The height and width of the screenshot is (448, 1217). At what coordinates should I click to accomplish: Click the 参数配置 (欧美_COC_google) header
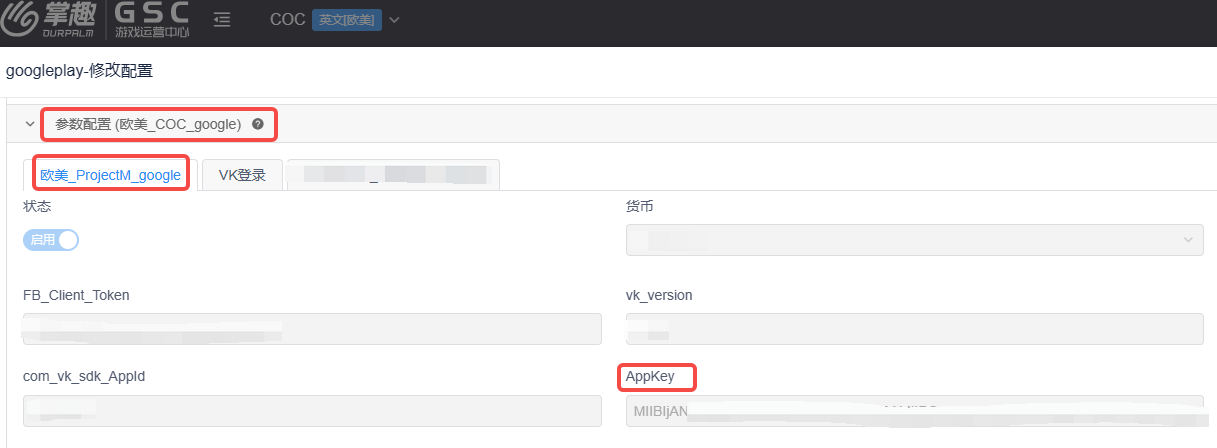(x=148, y=124)
